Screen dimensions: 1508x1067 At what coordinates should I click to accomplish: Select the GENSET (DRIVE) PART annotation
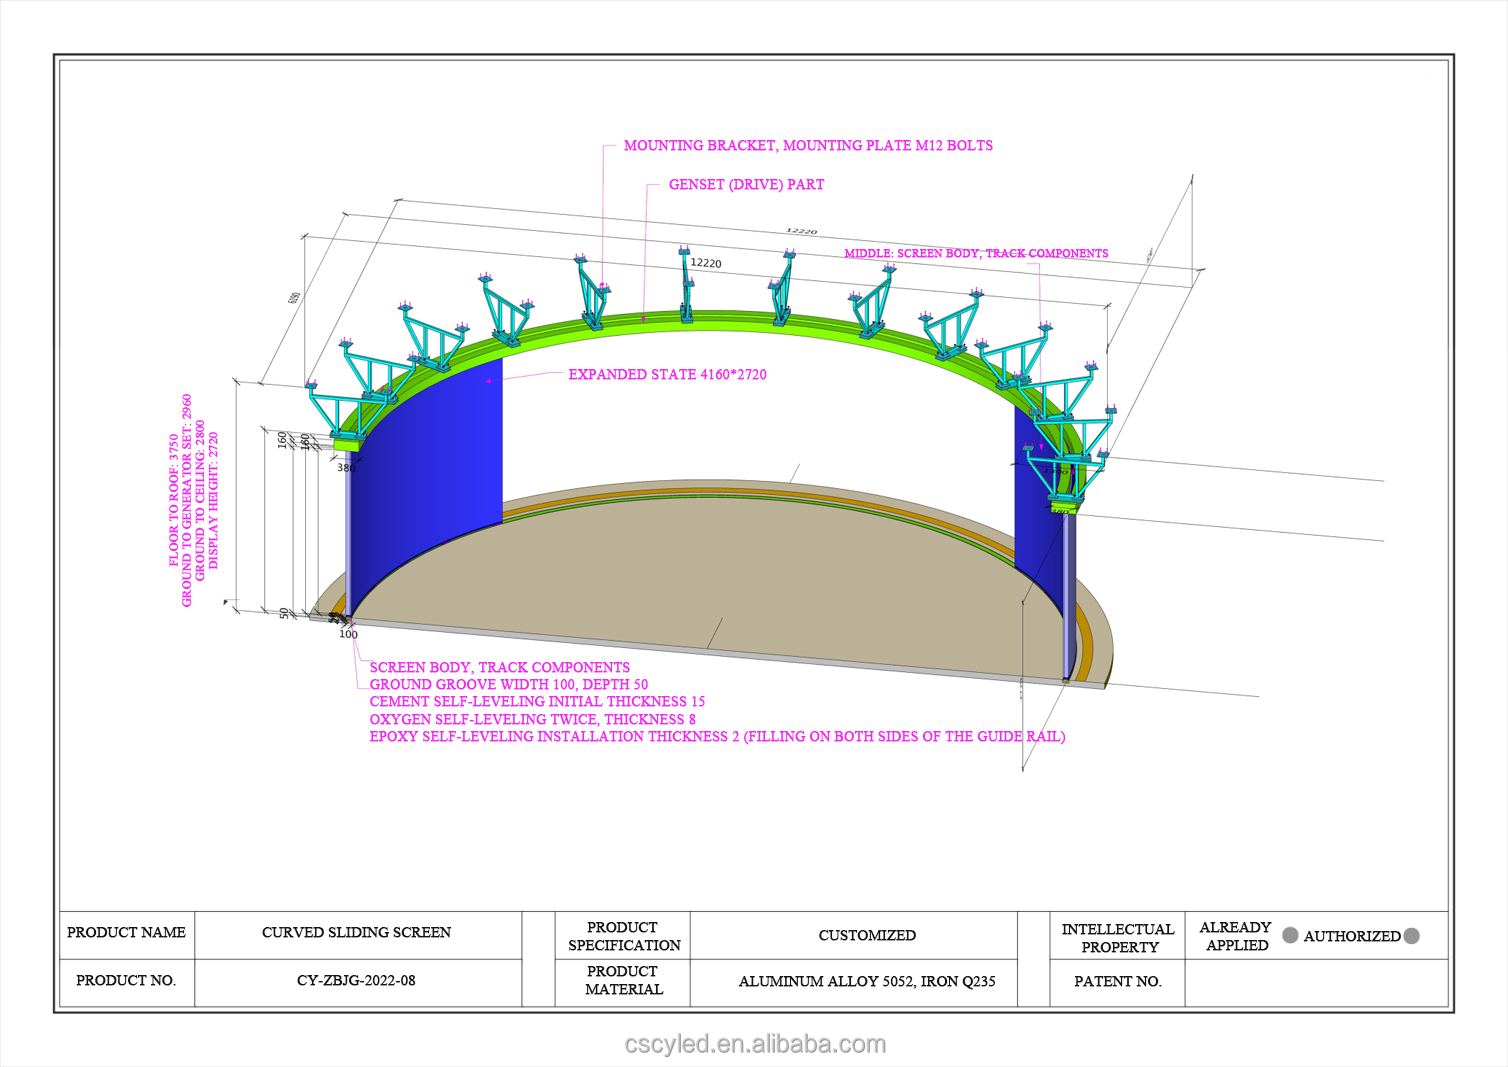746,185
